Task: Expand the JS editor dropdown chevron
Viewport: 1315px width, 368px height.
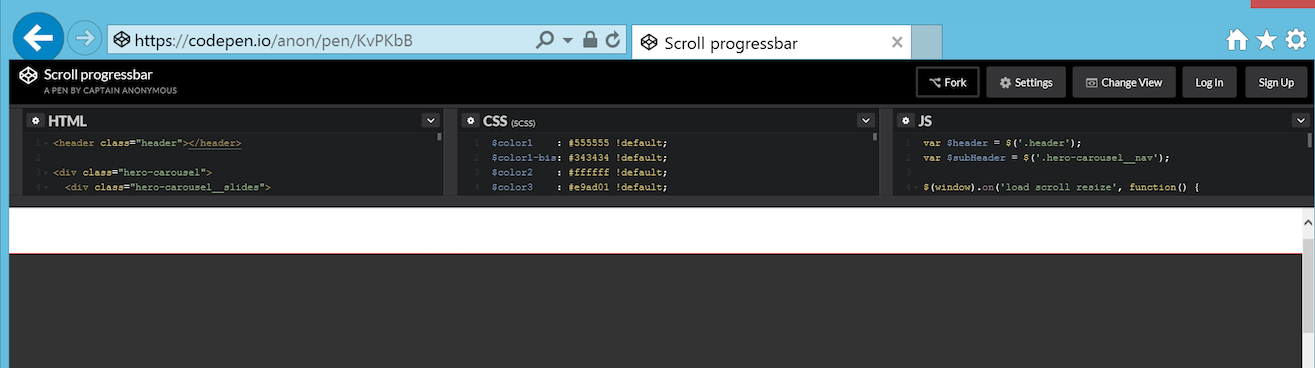Action: click(x=1301, y=121)
